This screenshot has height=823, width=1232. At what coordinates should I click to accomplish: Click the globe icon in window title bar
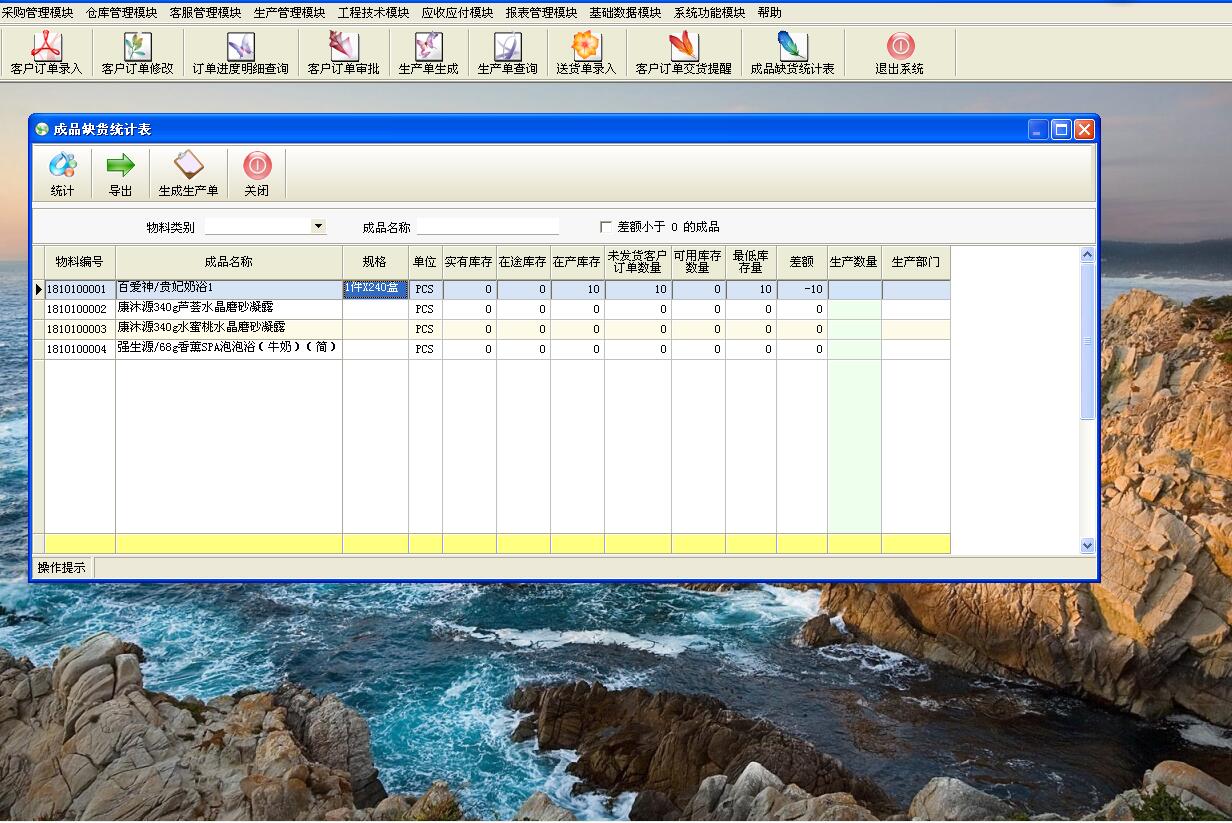point(42,129)
